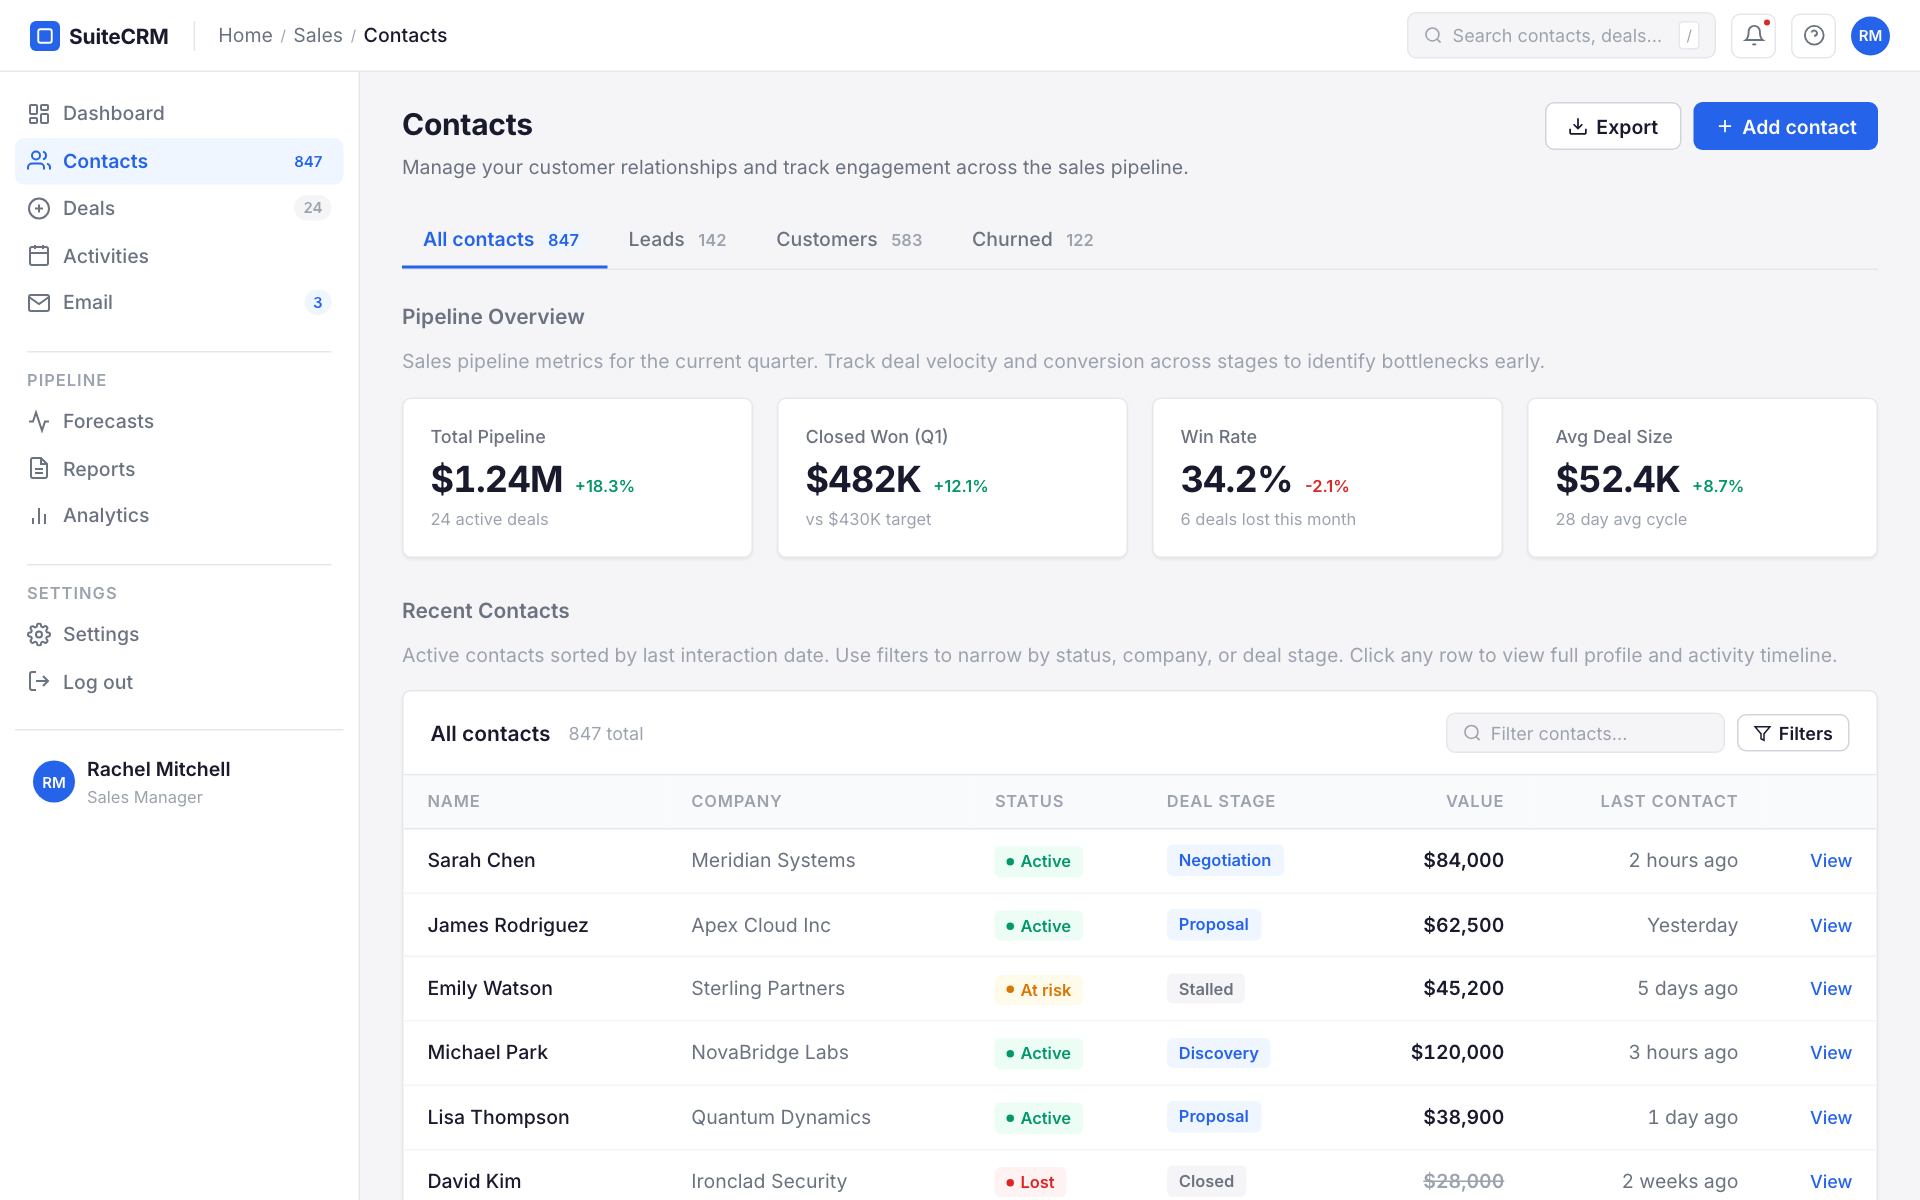Click the notifications bell icon
The image size is (1920, 1200).
pyautogui.click(x=1753, y=36)
